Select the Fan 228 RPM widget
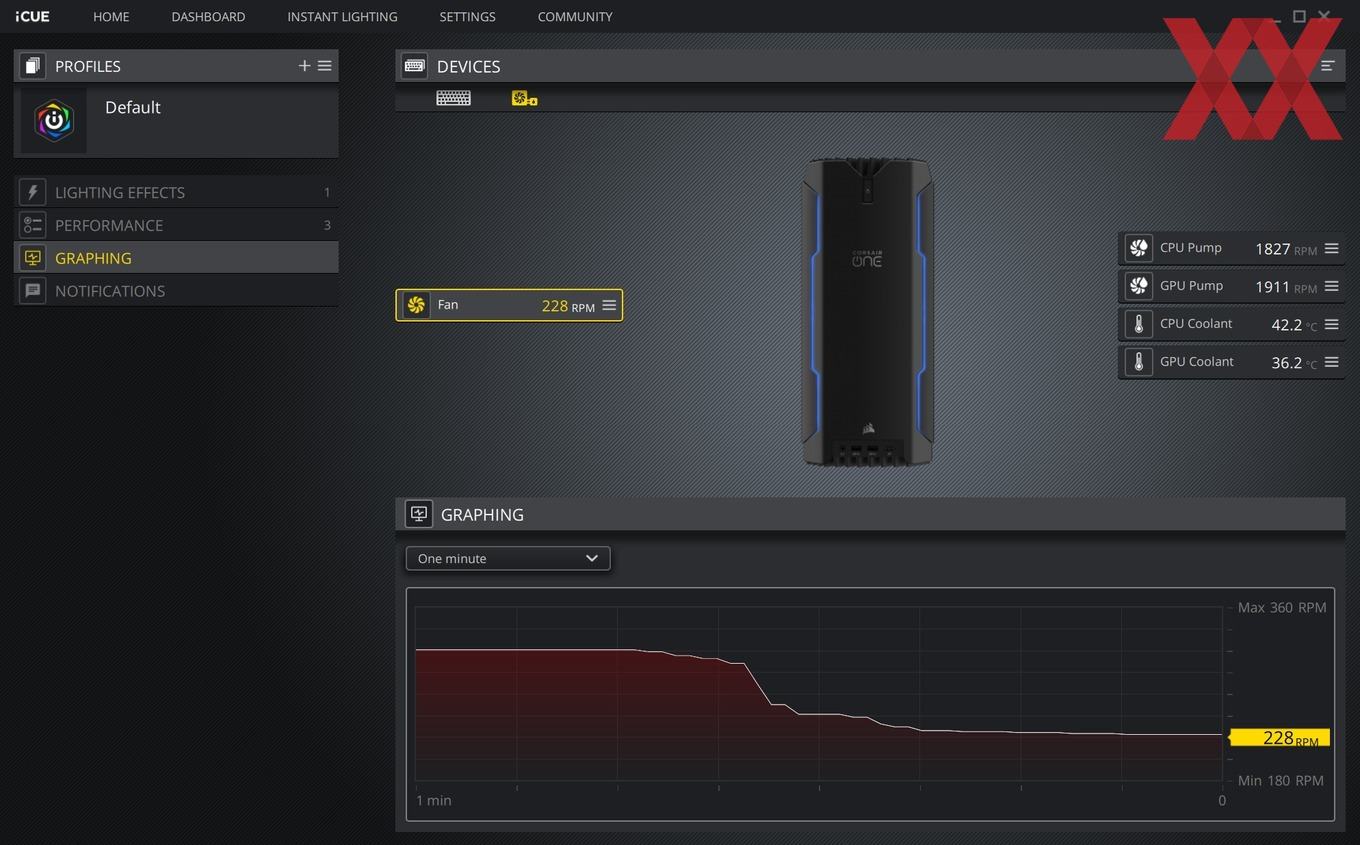1360x845 pixels. (x=509, y=305)
